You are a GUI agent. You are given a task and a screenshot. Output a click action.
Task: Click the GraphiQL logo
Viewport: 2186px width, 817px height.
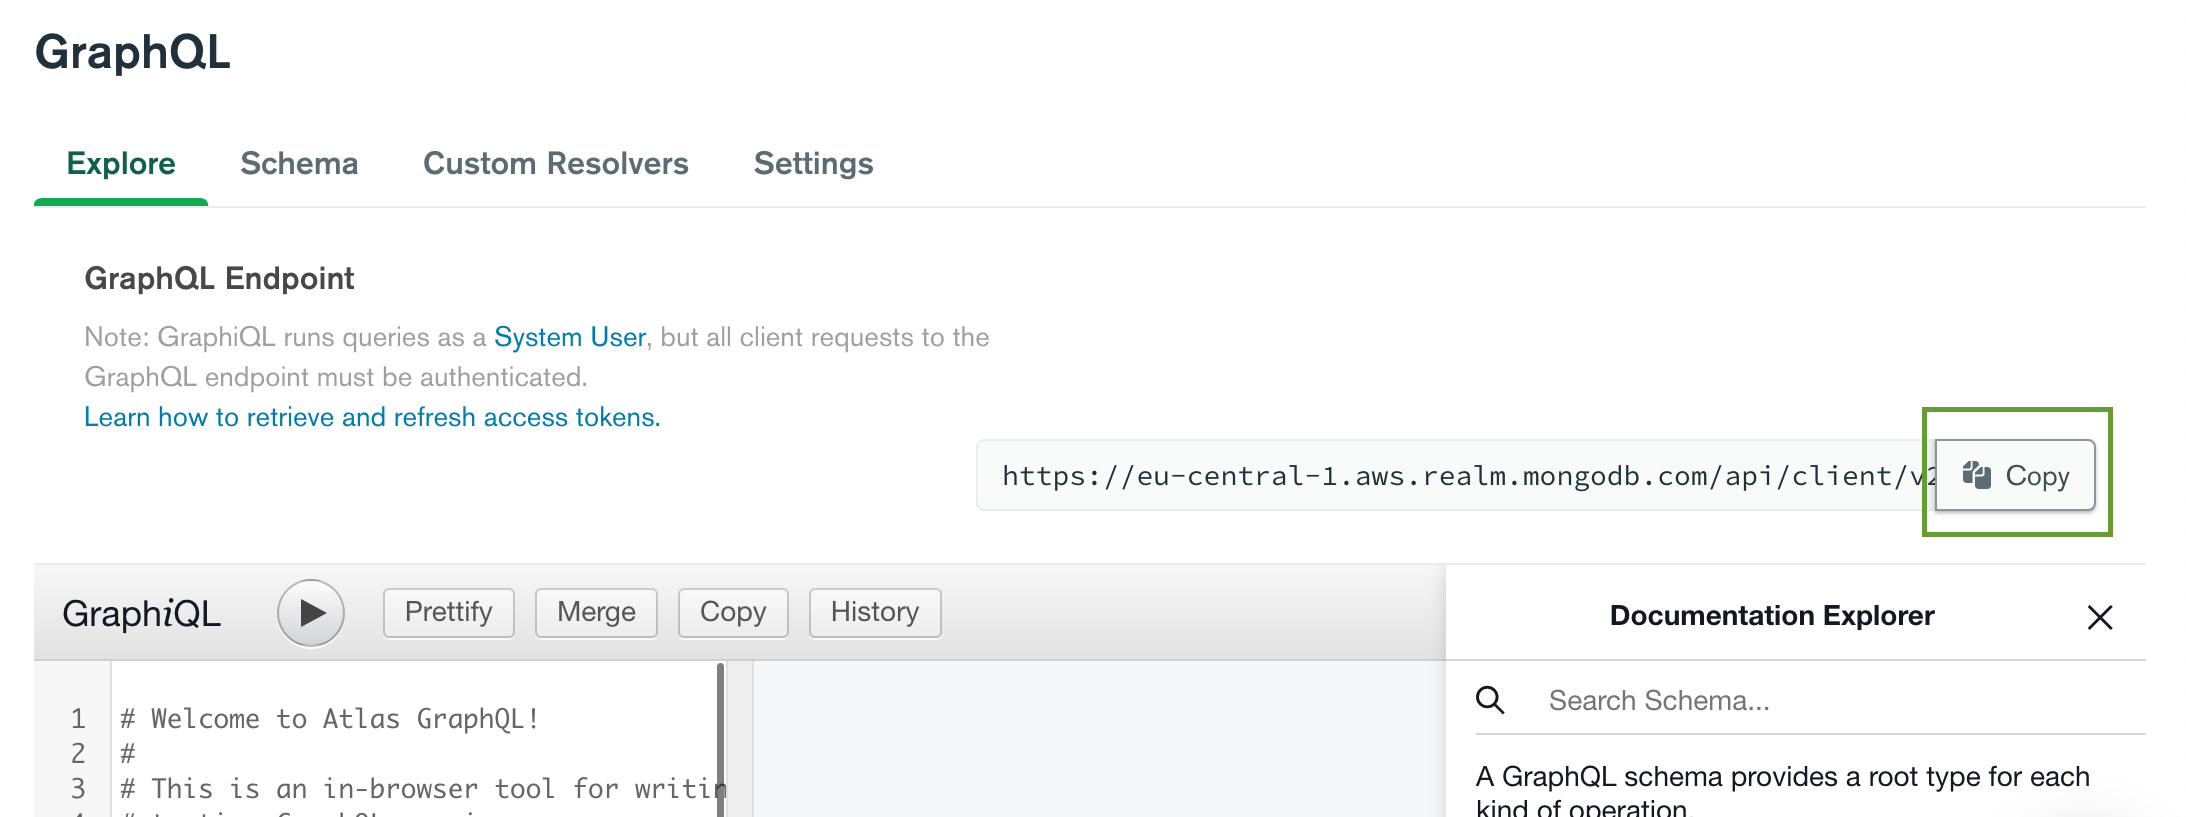[x=141, y=613]
